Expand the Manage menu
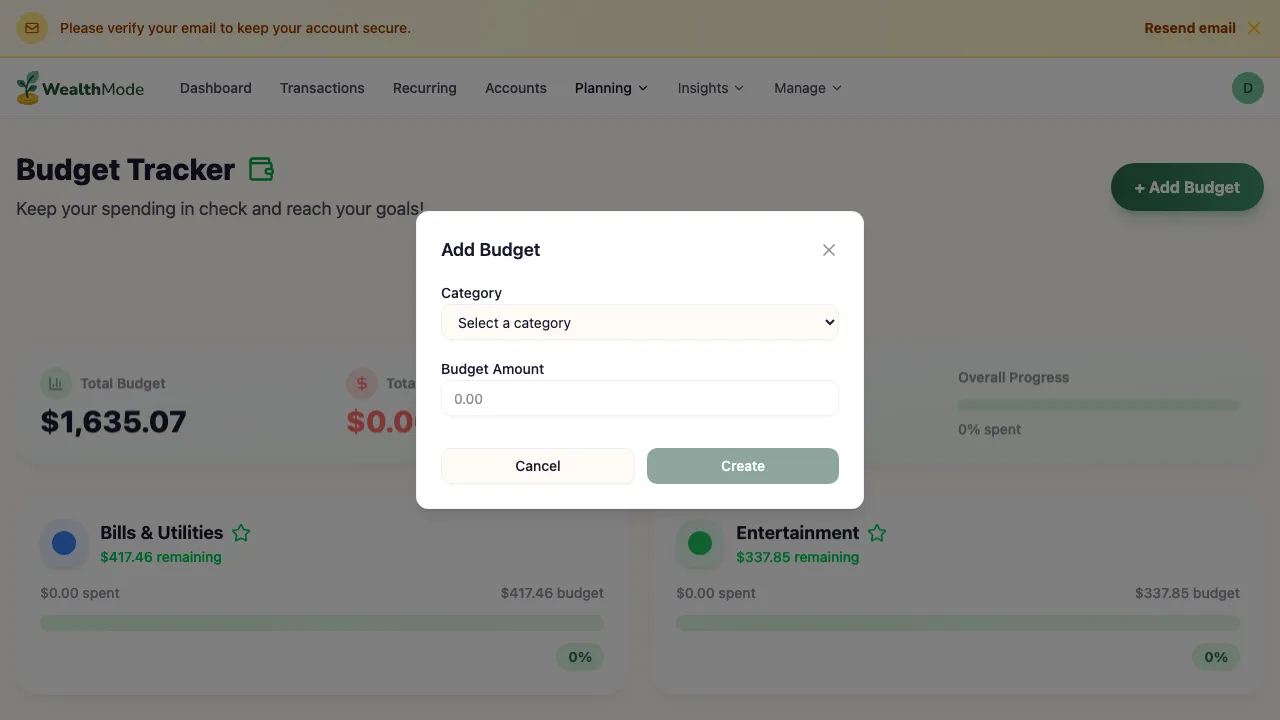Screen dimensions: 1280x720 coord(806,88)
